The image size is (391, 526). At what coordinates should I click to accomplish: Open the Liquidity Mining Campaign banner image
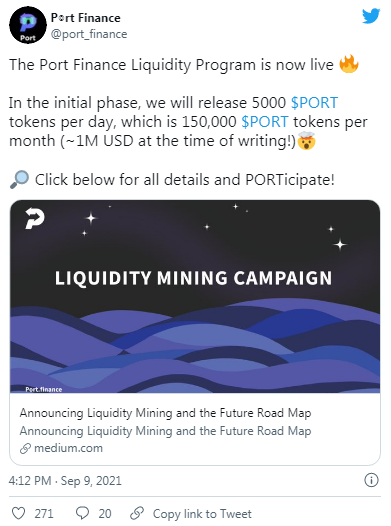(195, 297)
